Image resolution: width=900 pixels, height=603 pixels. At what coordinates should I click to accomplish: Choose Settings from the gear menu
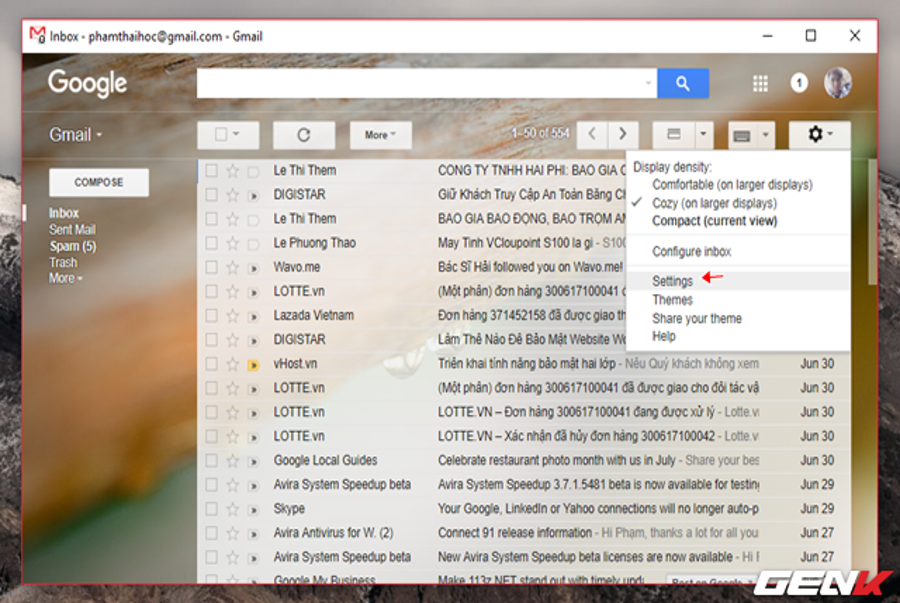(672, 282)
